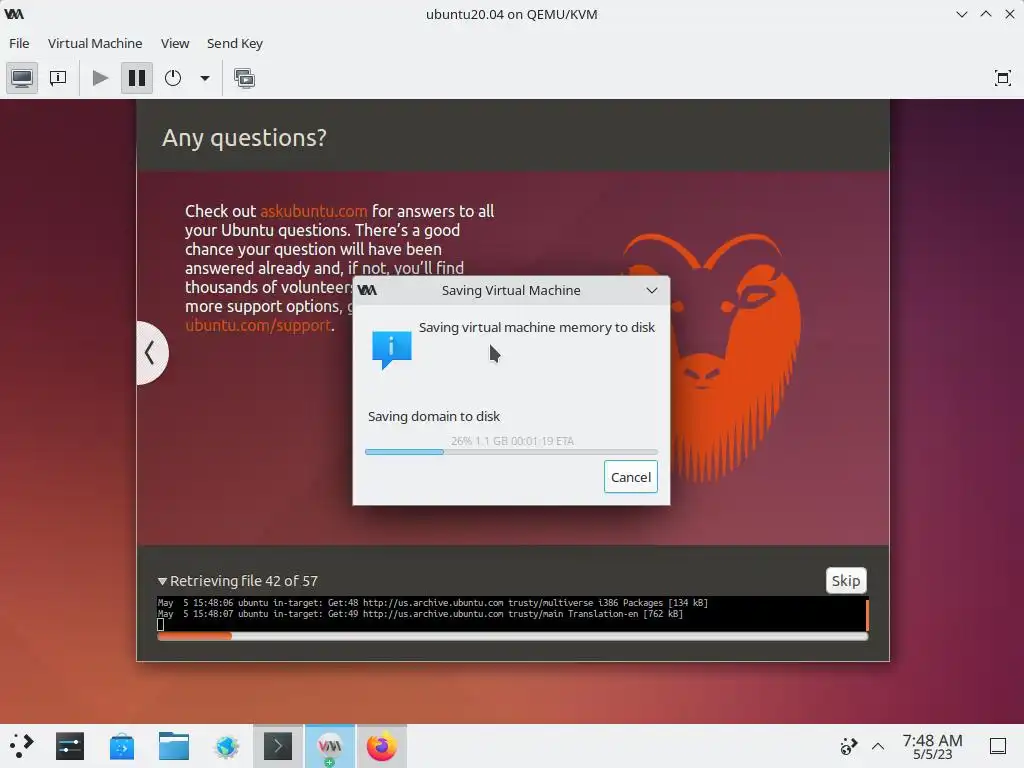The height and width of the screenshot is (768, 1024).
Task: Open the Konsole terminal taskbar entry
Action: click(x=278, y=746)
